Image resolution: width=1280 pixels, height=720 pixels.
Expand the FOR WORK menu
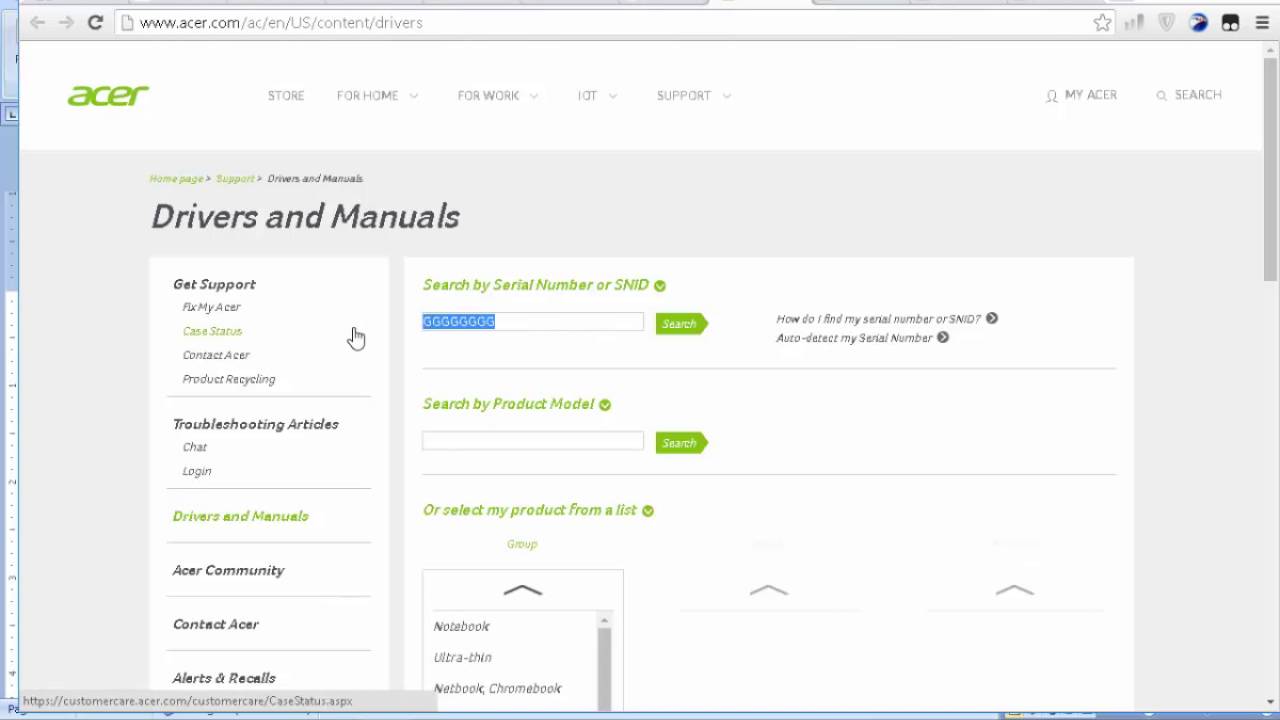pyautogui.click(x=498, y=95)
